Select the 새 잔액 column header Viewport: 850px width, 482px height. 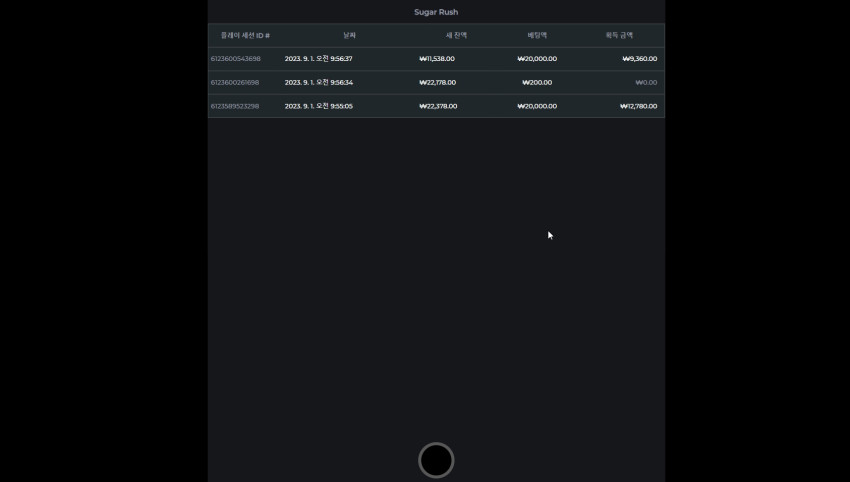pos(456,35)
